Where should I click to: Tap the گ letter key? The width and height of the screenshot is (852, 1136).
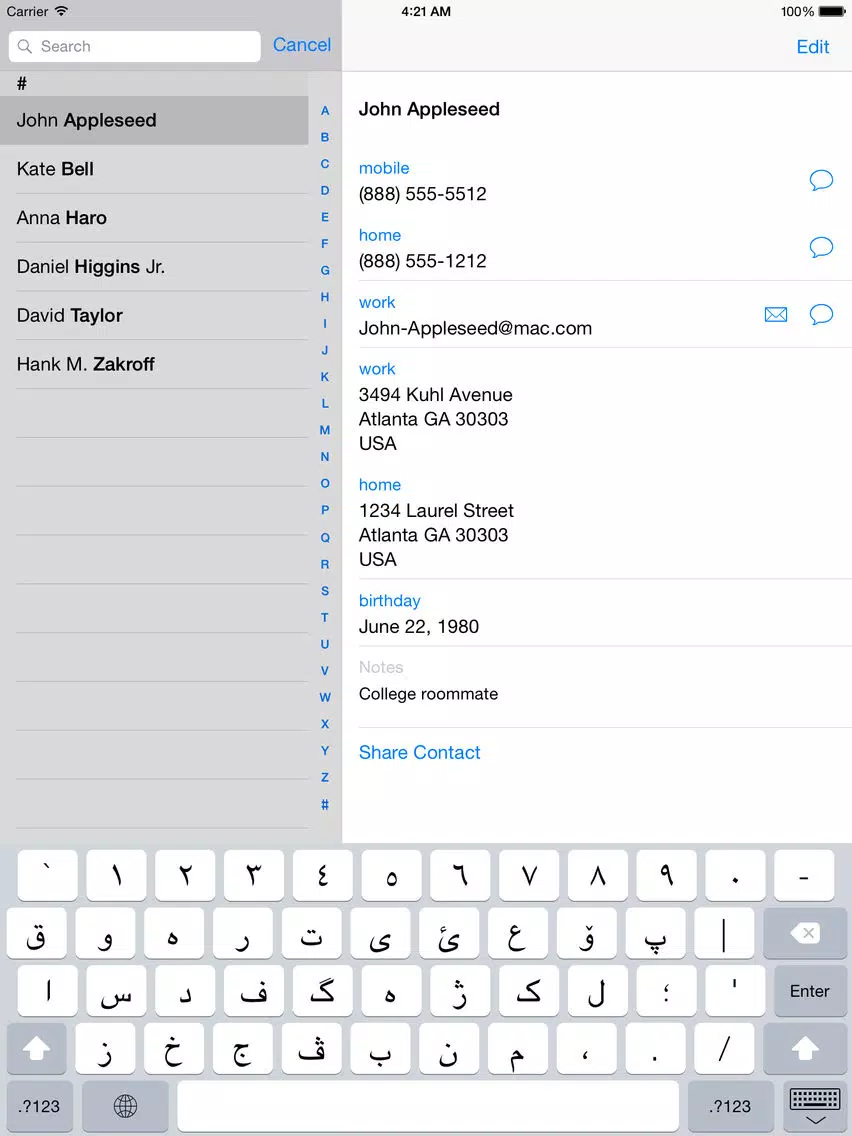322,991
